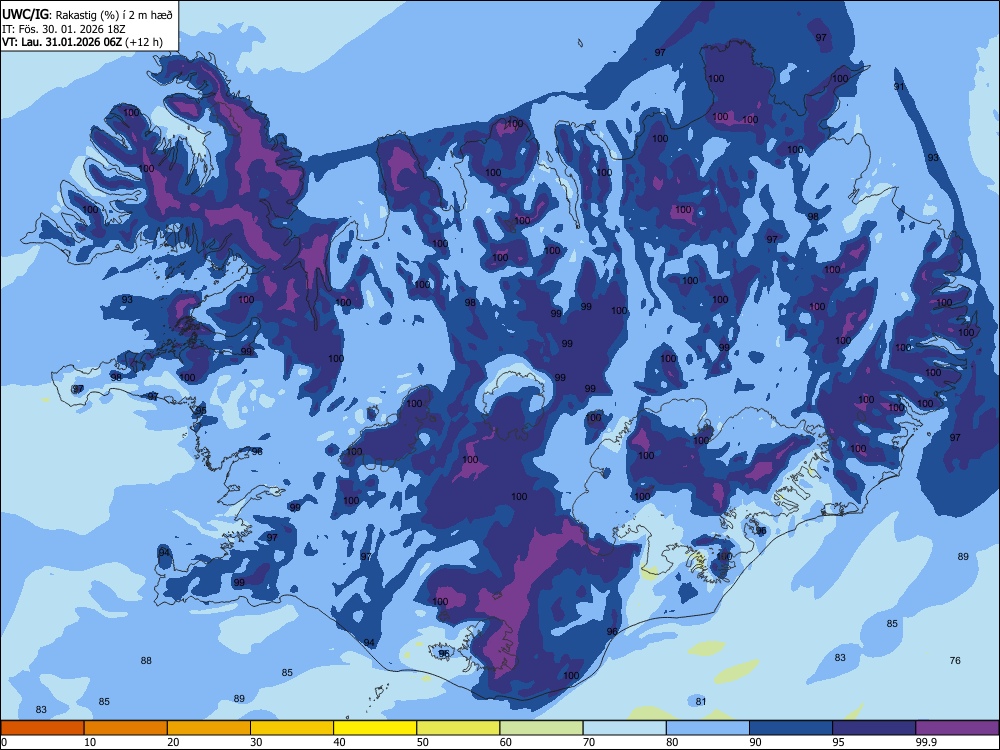Click the lightest blue 70–80 legend swatch

pos(624,728)
